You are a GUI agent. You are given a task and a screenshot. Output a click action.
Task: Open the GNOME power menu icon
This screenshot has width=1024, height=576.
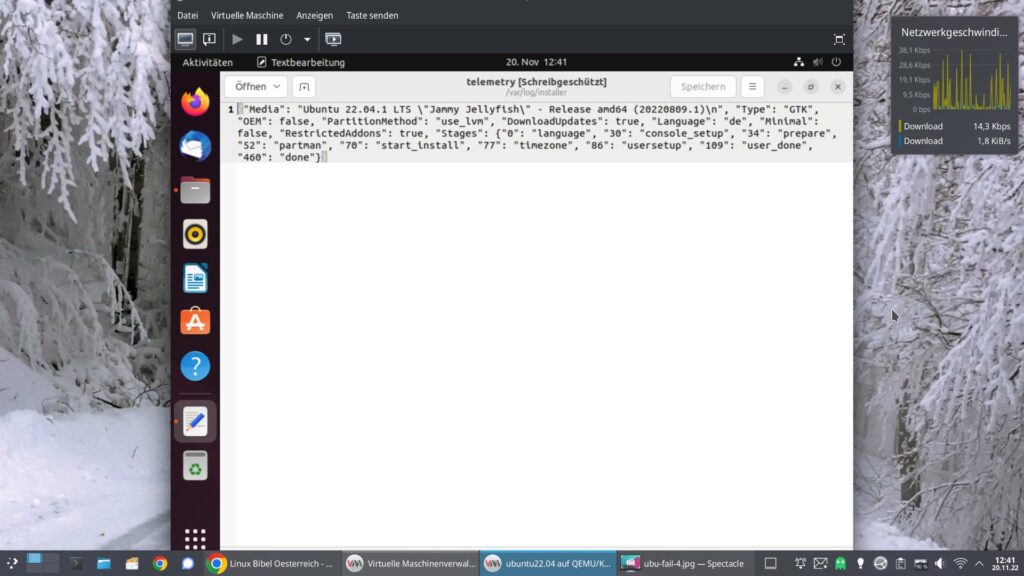tap(837, 62)
